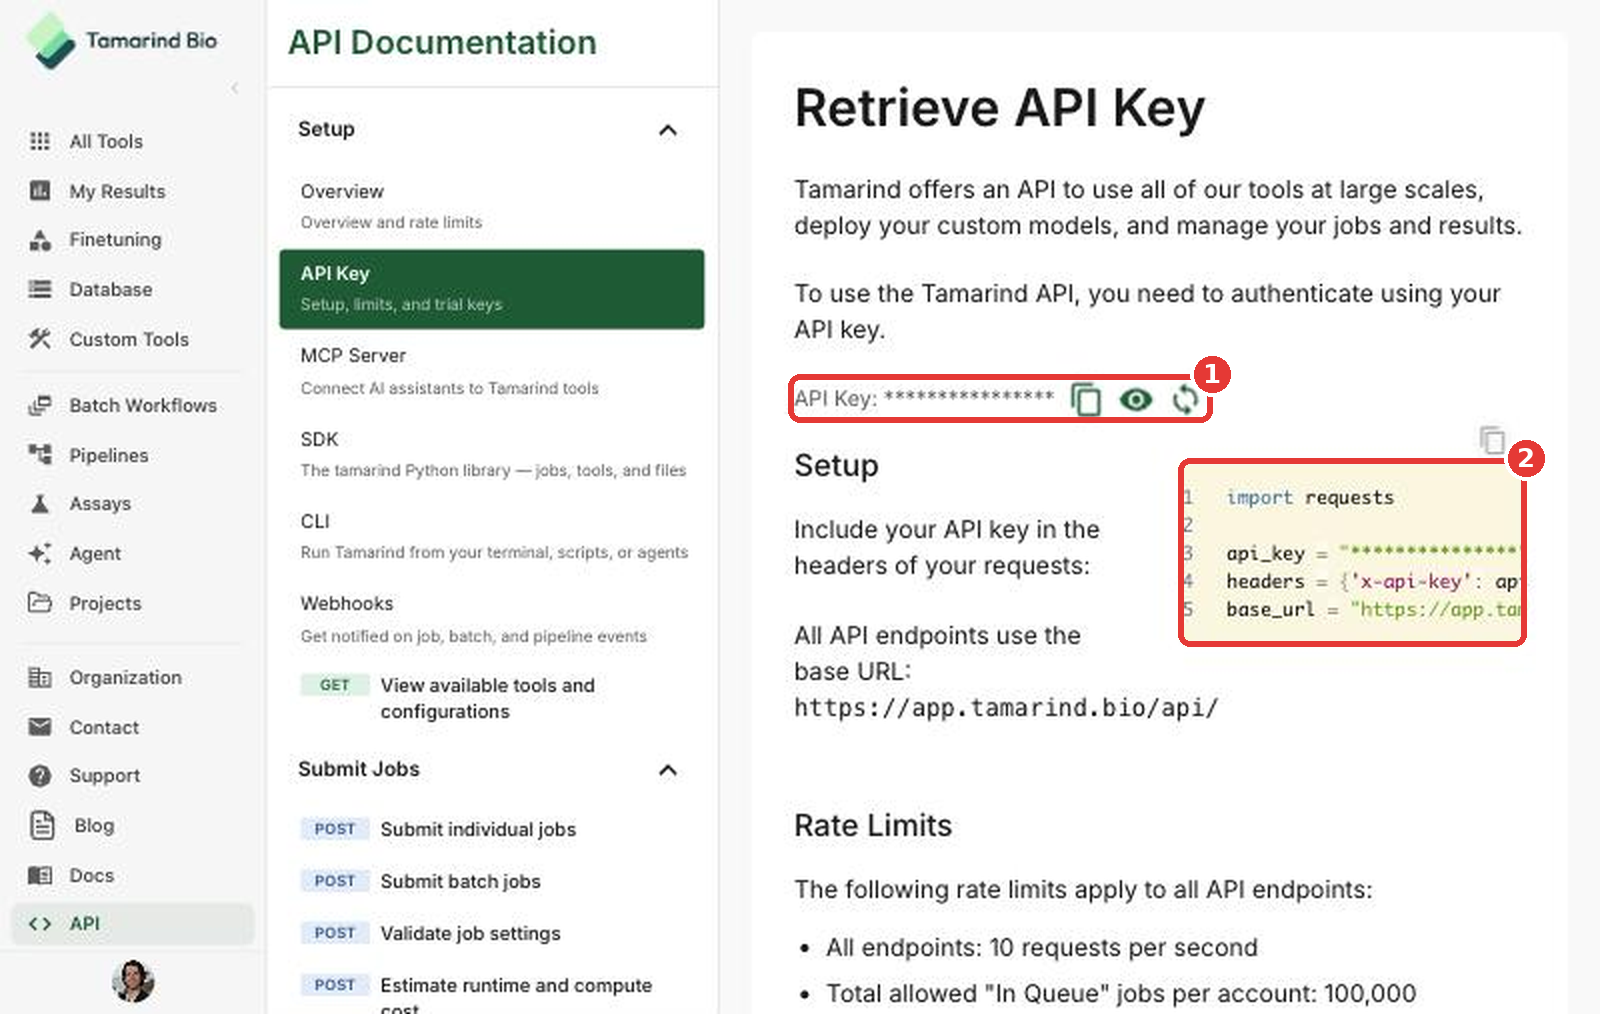Click the base URL https://app.tamarind.bio/api/
Screen dimensions: 1600x1014
[x=1006, y=708]
